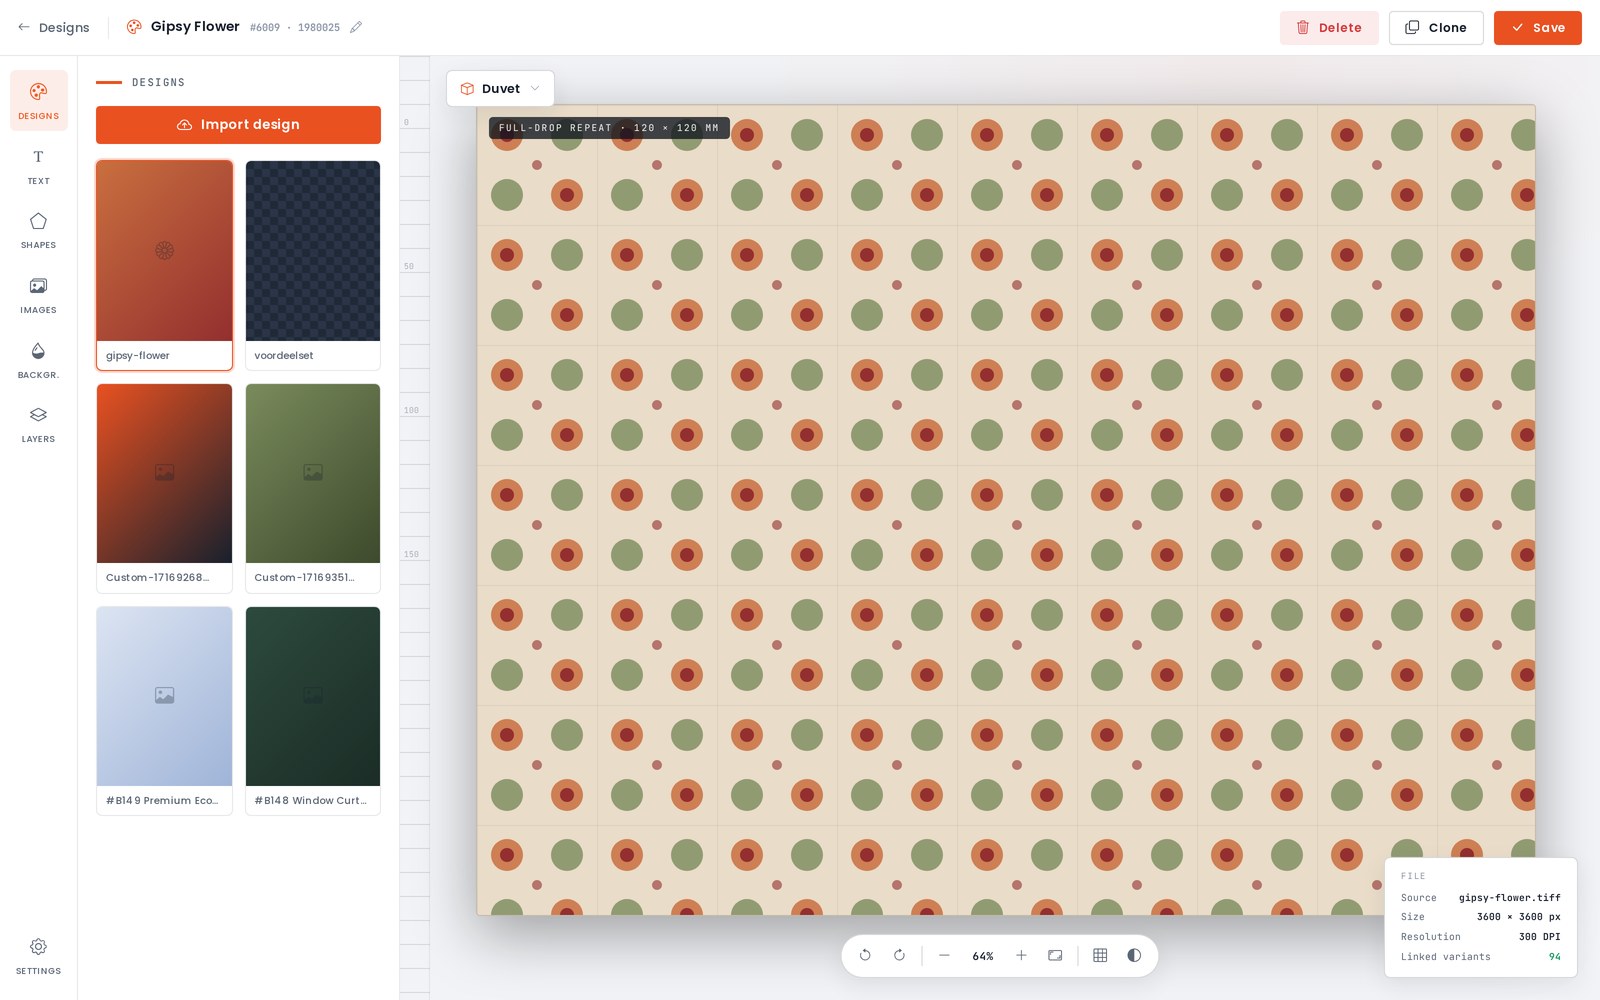
Task: Click the 64% zoom level
Action: [983, 957]
